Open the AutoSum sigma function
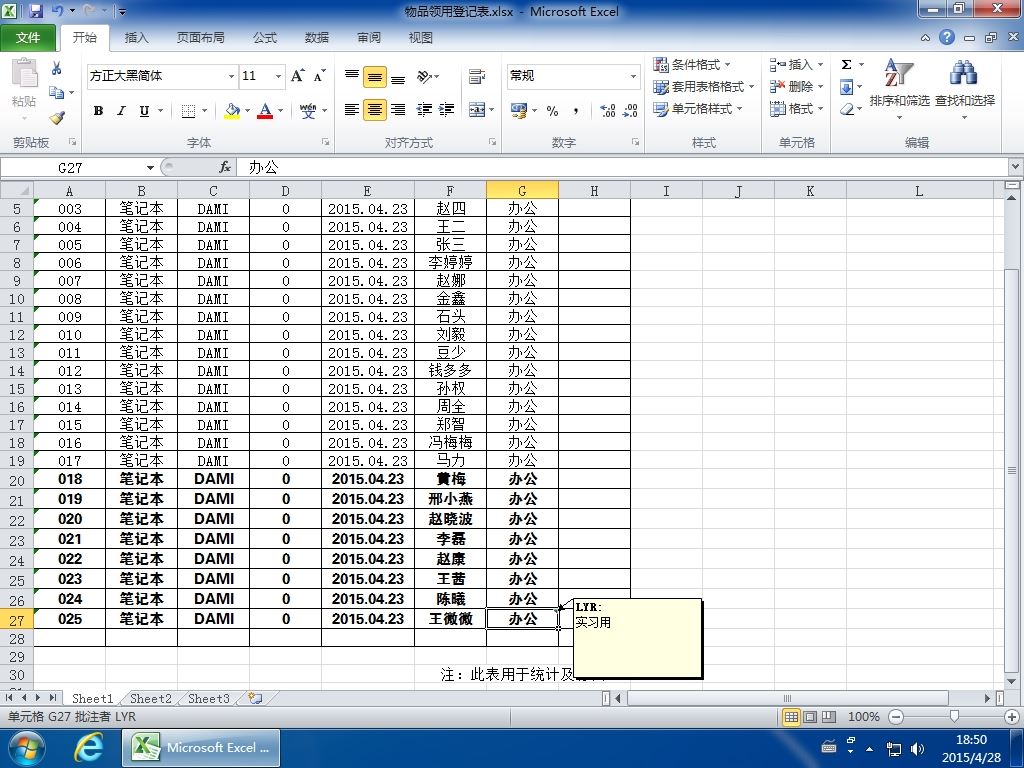 pyautogui.click(x=846, y=64)
